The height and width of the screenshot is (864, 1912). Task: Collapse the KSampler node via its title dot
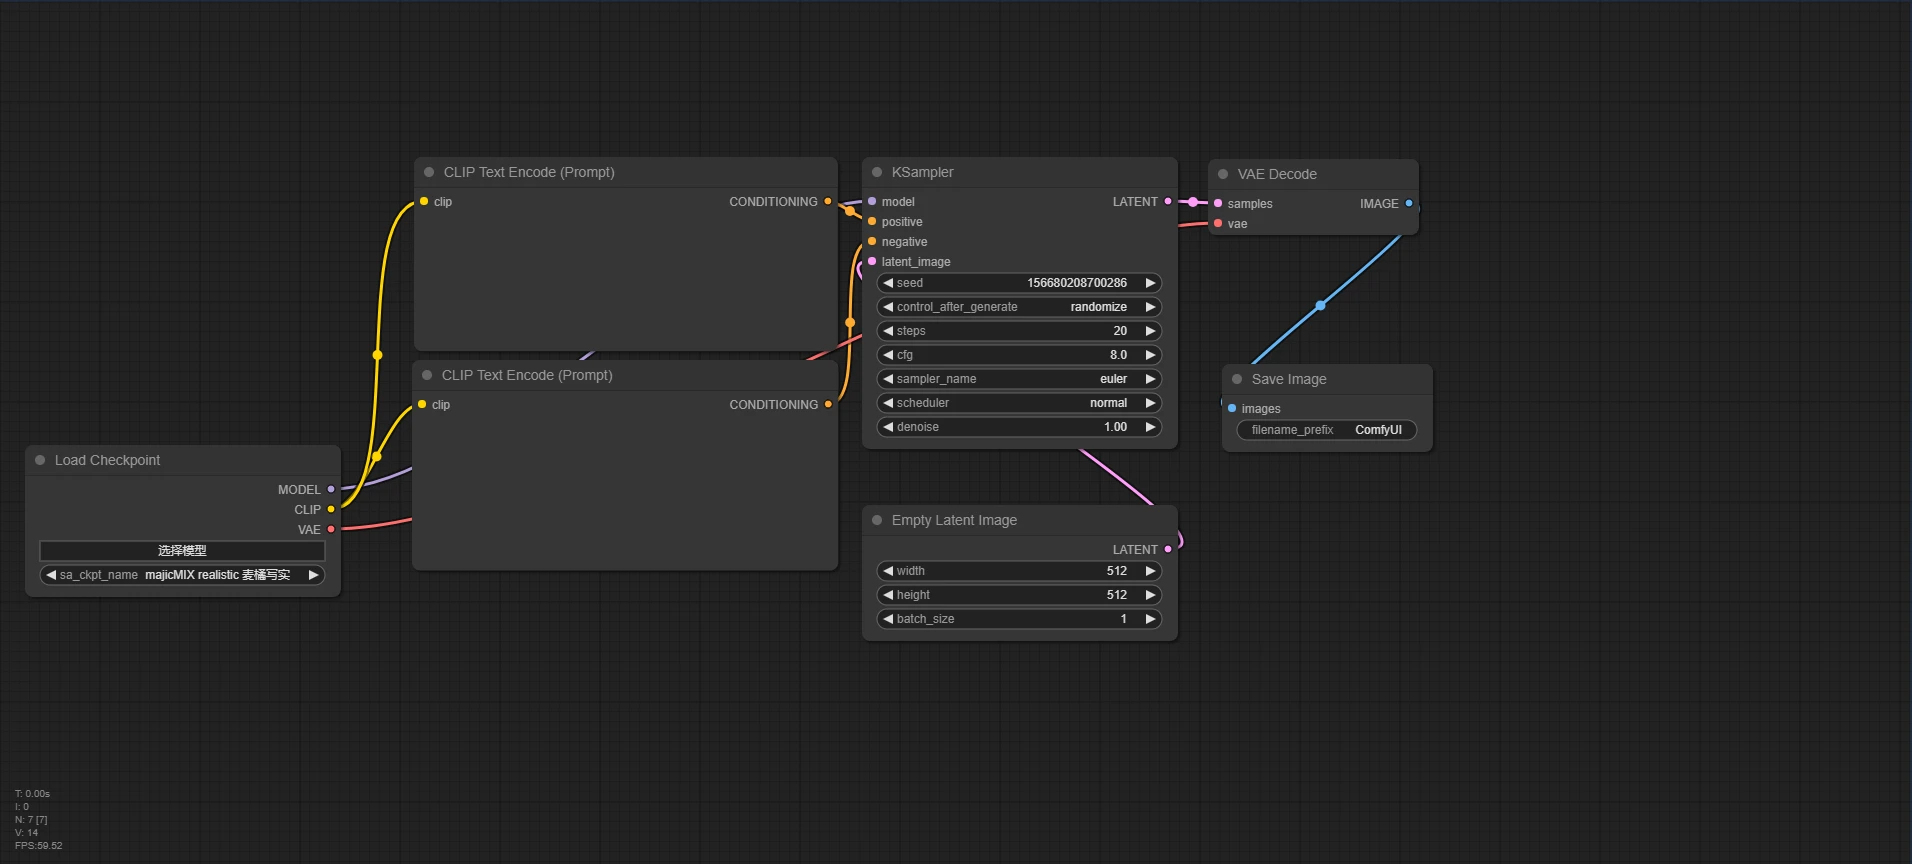pyautogui.click(x=877, y=172)
